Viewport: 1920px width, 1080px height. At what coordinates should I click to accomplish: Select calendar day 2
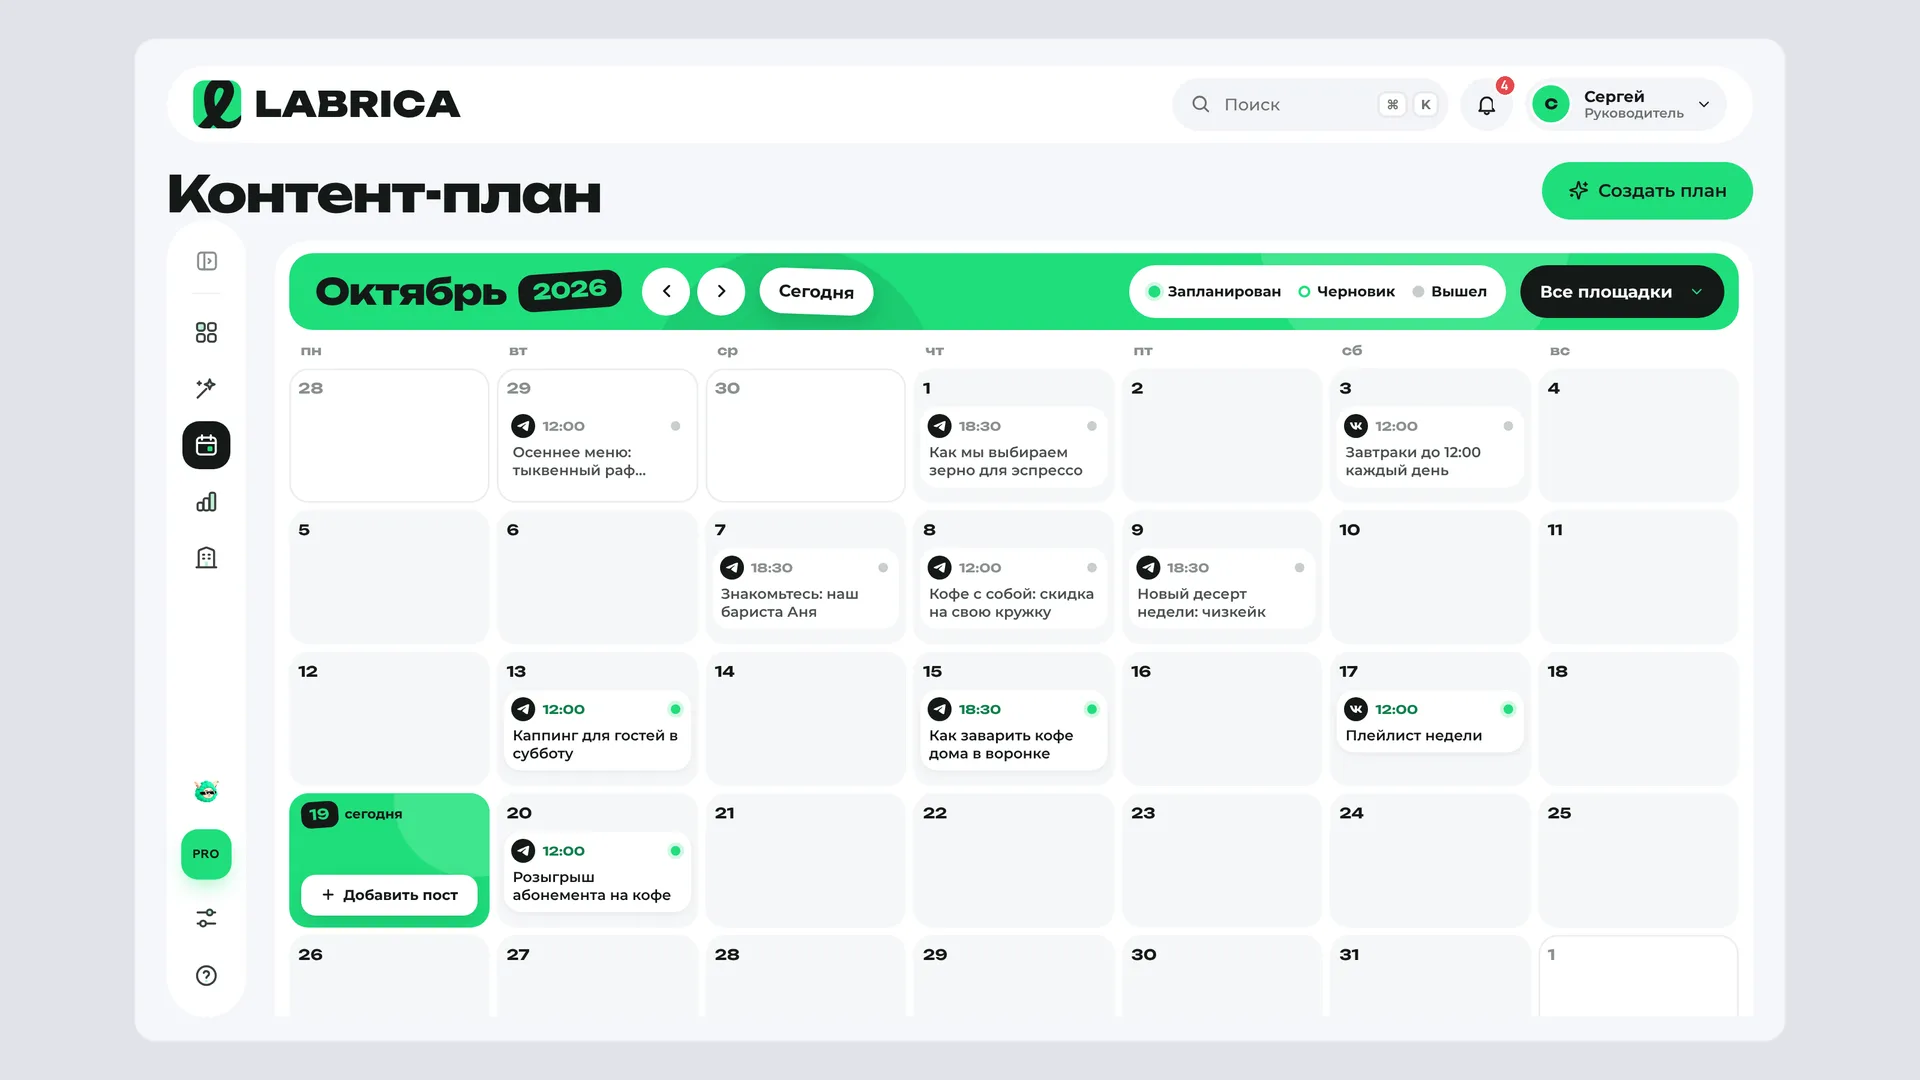pos(1221,435)
